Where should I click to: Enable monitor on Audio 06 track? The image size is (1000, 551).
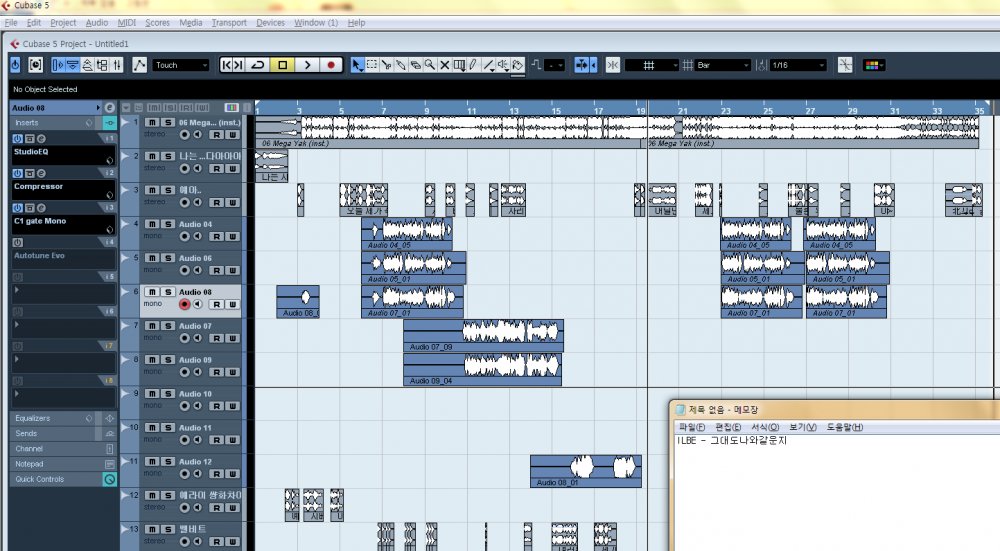pos(198,270)
